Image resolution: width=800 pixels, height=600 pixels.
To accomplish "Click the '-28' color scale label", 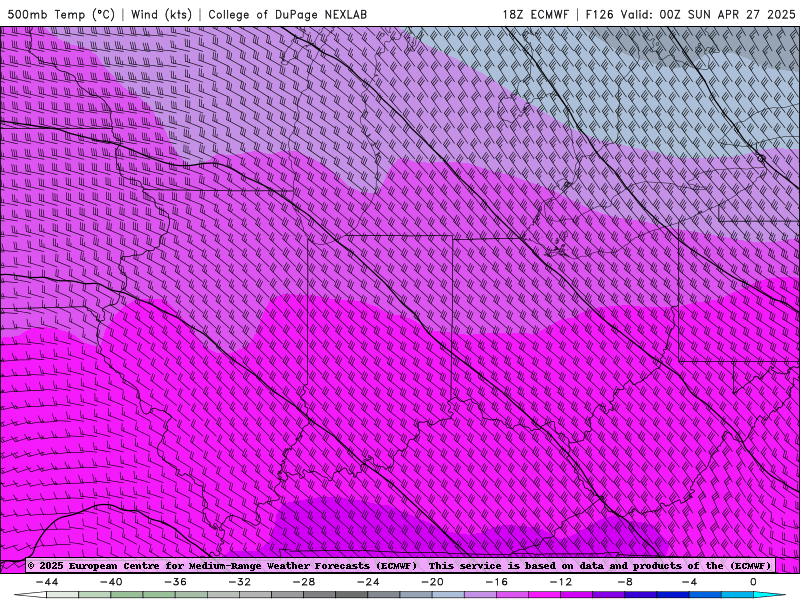I will [x=304, y=582].
